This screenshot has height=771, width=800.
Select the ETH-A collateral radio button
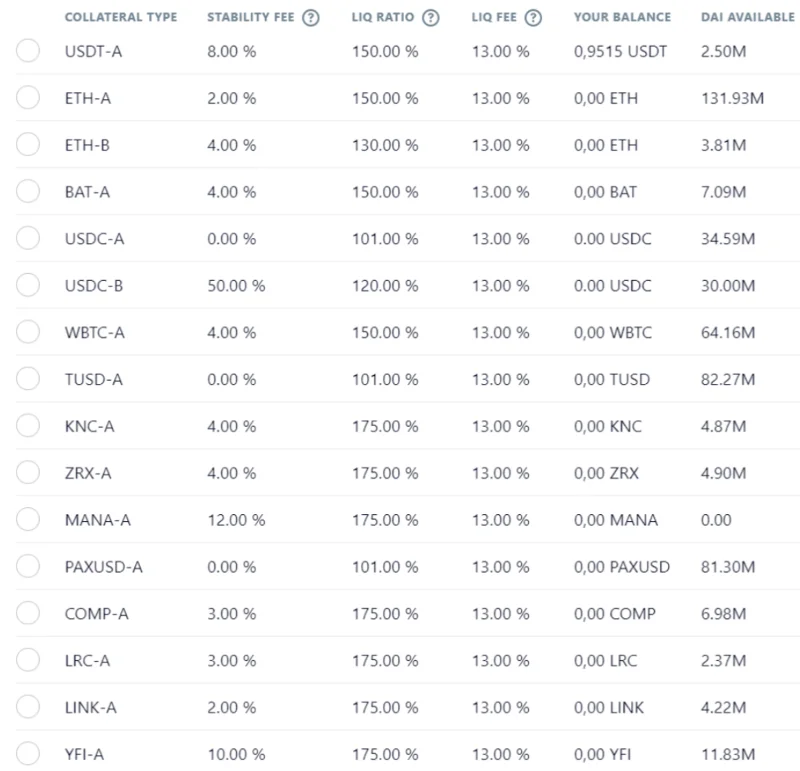pyautogui.click(x=28, y=97)
